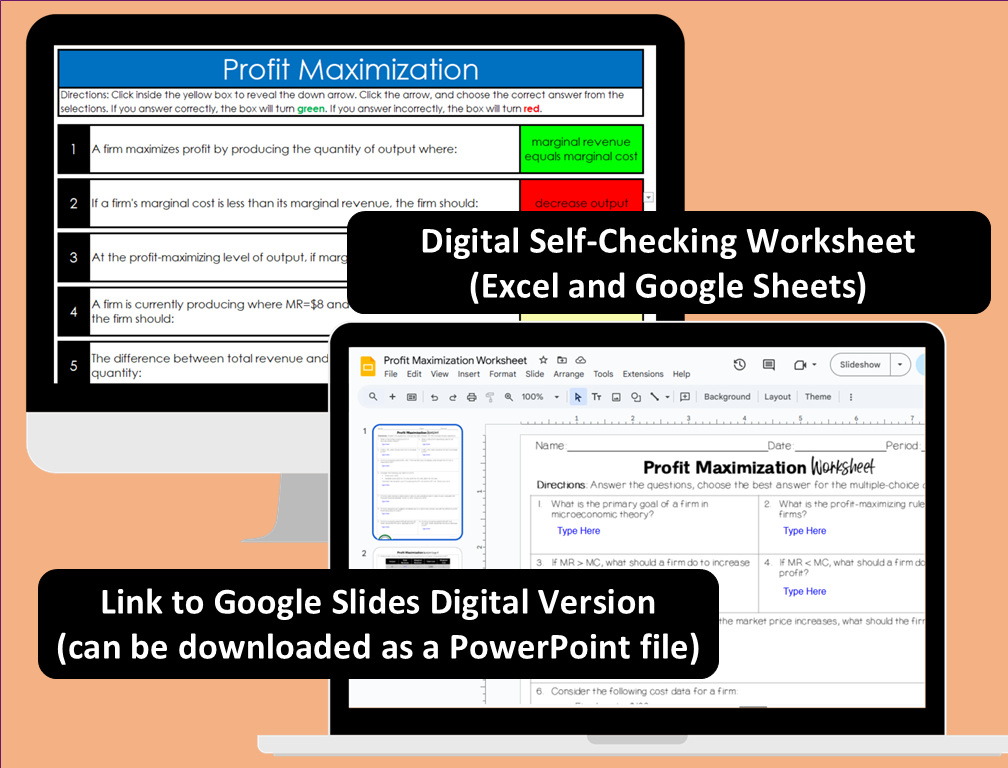Open the Insert menu
Screen dimensions: 1008x768
[469, 374]
